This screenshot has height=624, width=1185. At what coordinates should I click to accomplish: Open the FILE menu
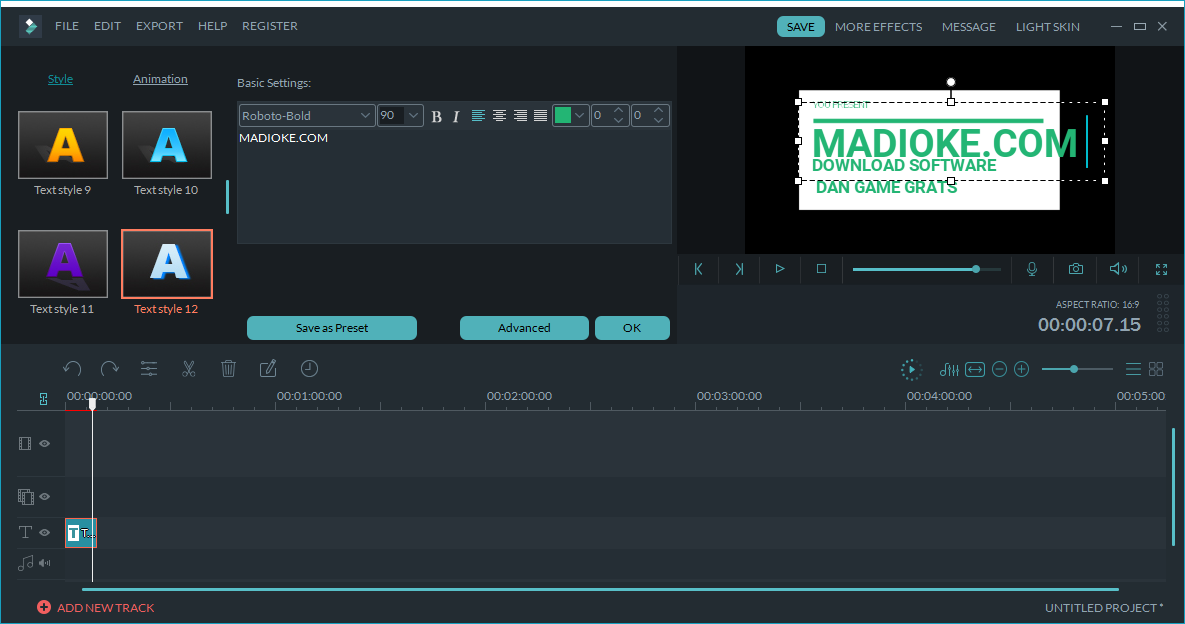coord(67,26)
